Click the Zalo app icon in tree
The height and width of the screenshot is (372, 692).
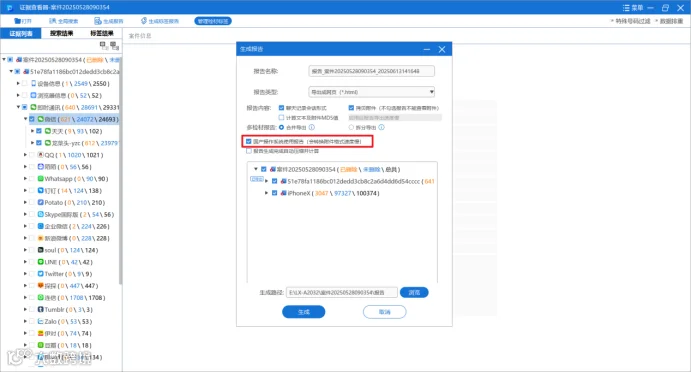[40, 322]
